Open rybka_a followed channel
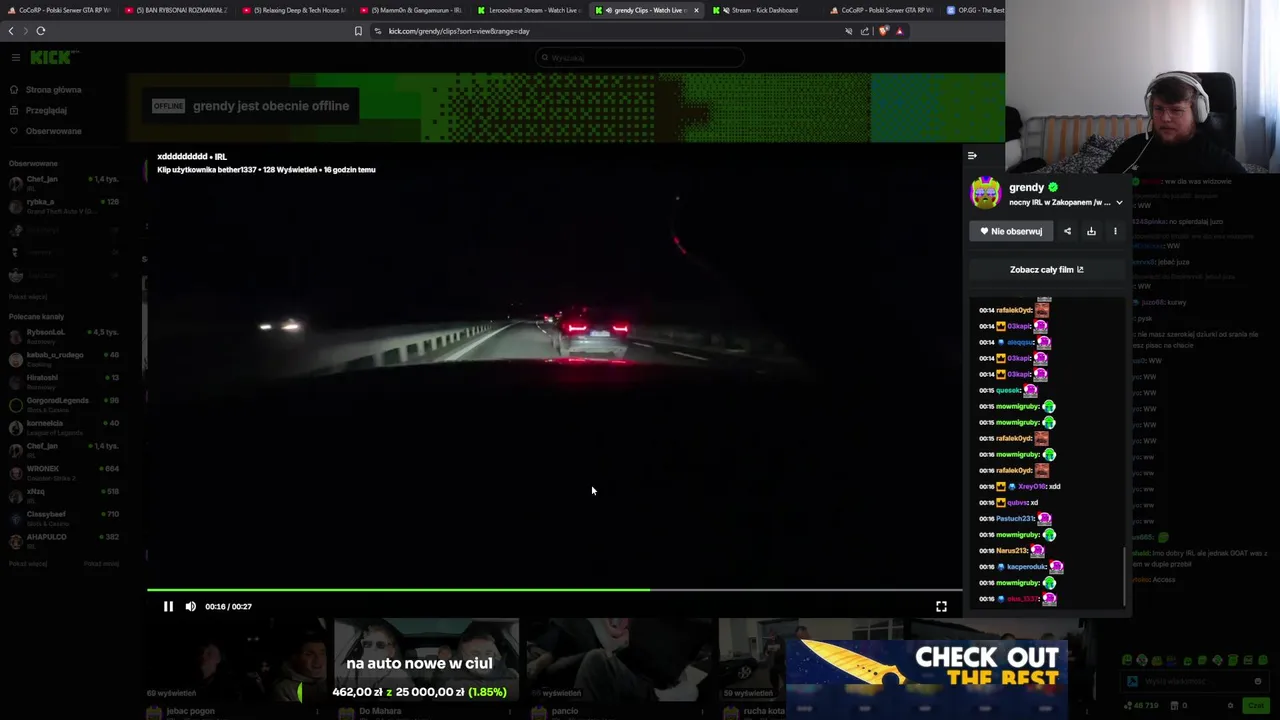The image size is (1280, 720). (x=62, y=206)
